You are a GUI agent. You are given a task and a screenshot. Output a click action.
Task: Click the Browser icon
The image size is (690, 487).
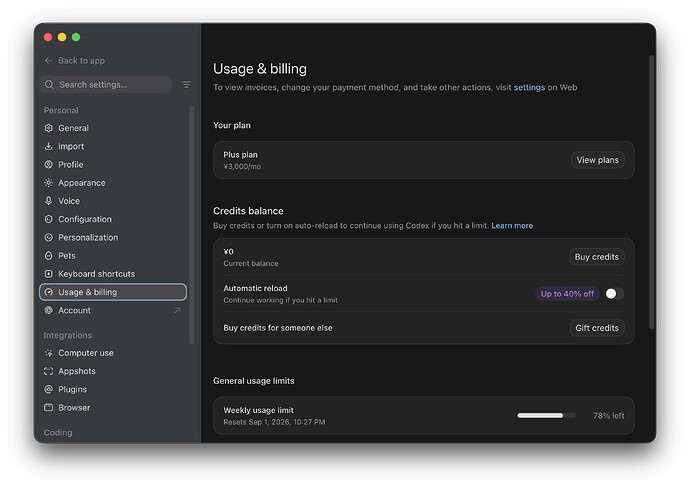48,407
